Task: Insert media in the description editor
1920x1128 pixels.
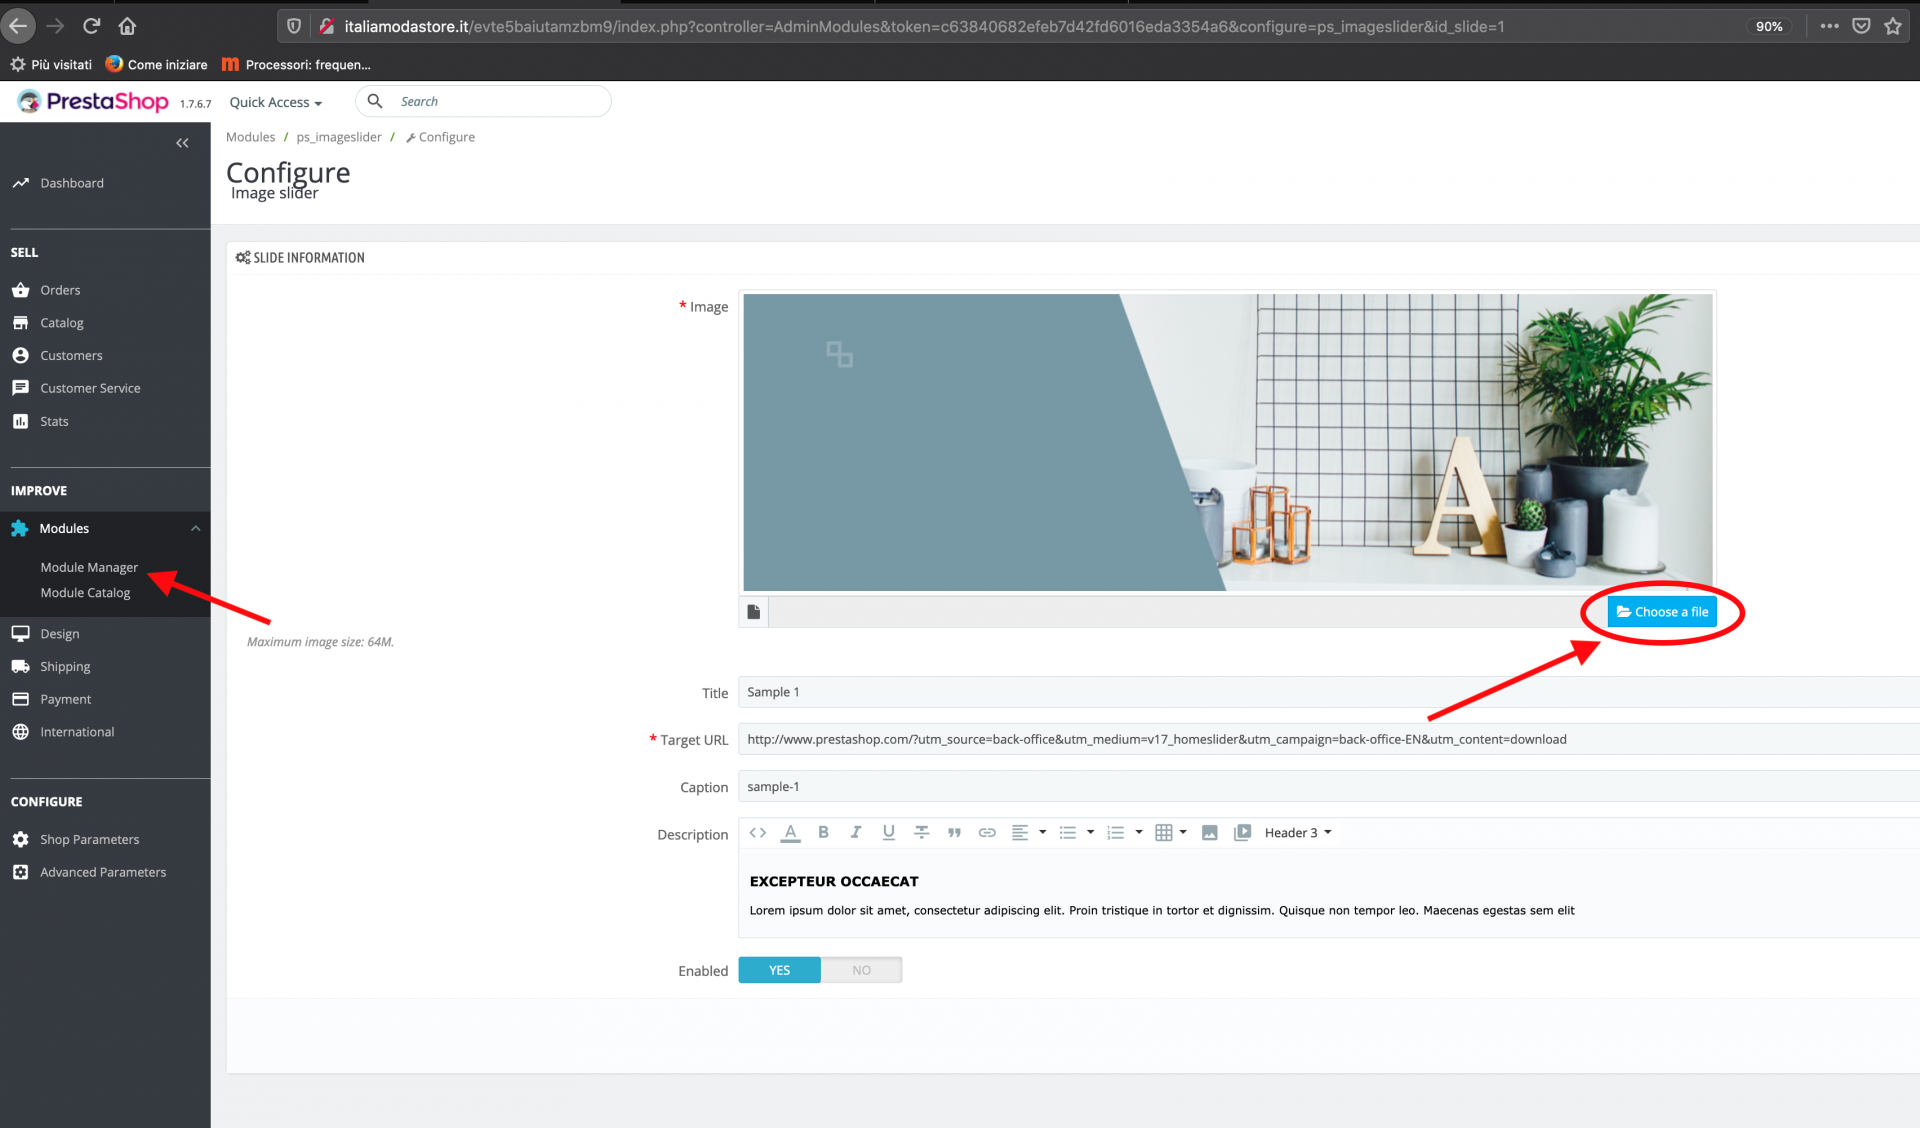Action: (x=1242, y=832)
